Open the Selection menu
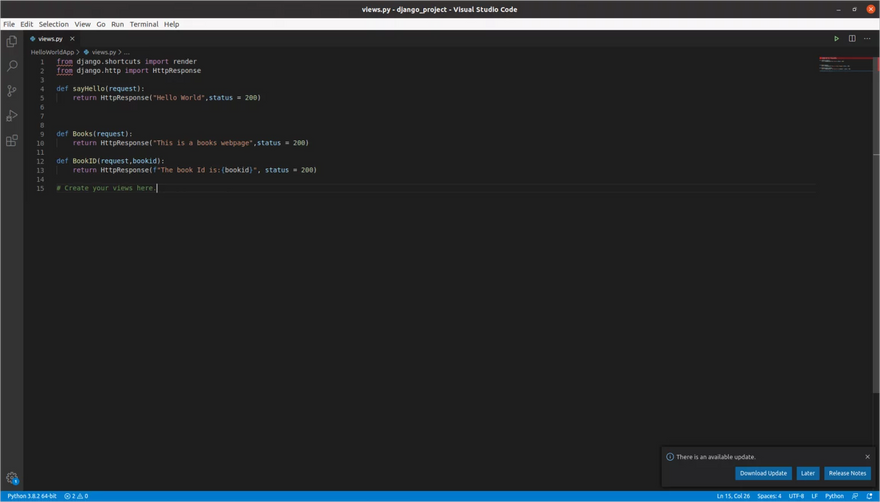The image size is (880, 502). (x=53, y=24)
